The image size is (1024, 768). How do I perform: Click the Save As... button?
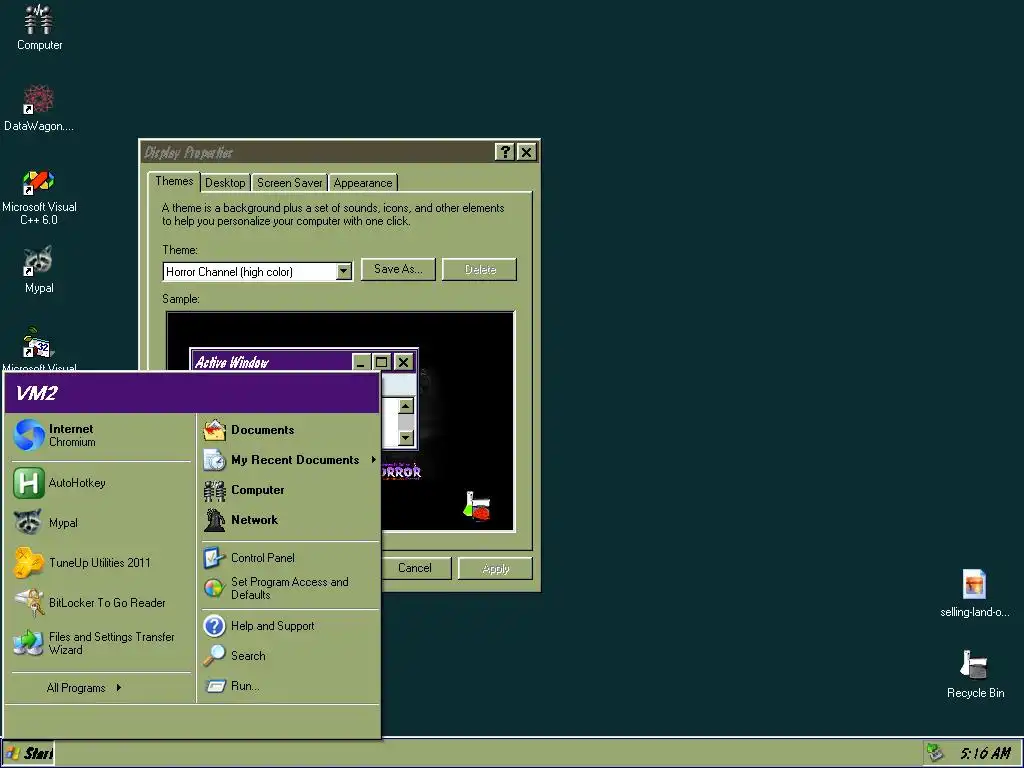pos(398,269)
